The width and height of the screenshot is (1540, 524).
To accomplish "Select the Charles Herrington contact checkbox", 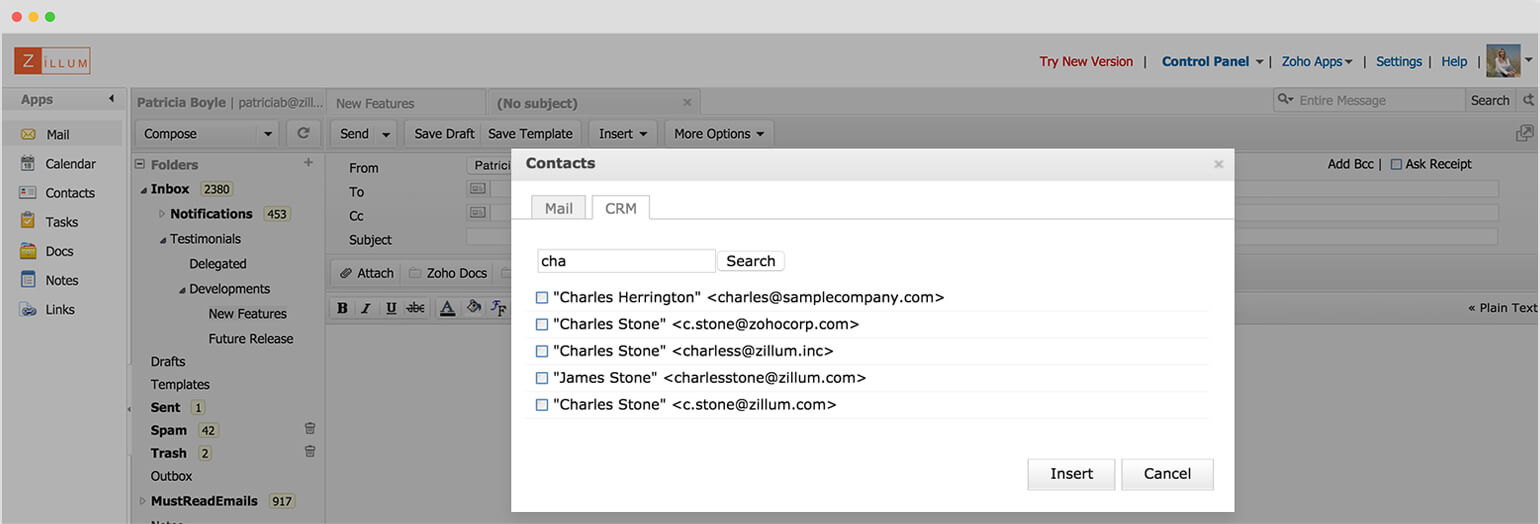I will (x=542, y=297).
